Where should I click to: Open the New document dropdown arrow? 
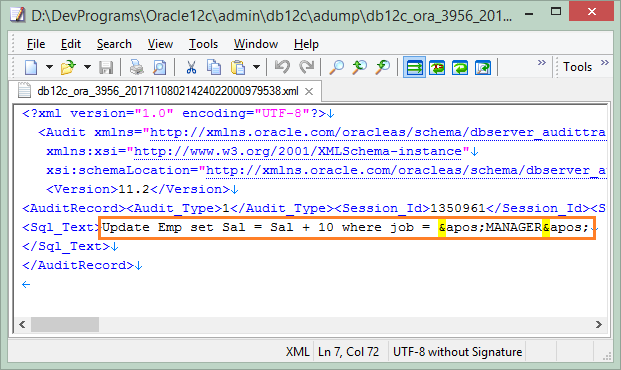[50, 67]
